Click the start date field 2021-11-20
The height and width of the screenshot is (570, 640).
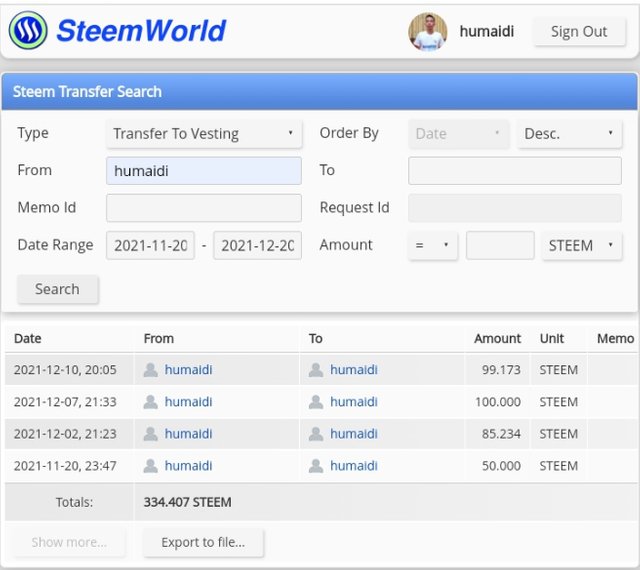(x=150, y=245)
